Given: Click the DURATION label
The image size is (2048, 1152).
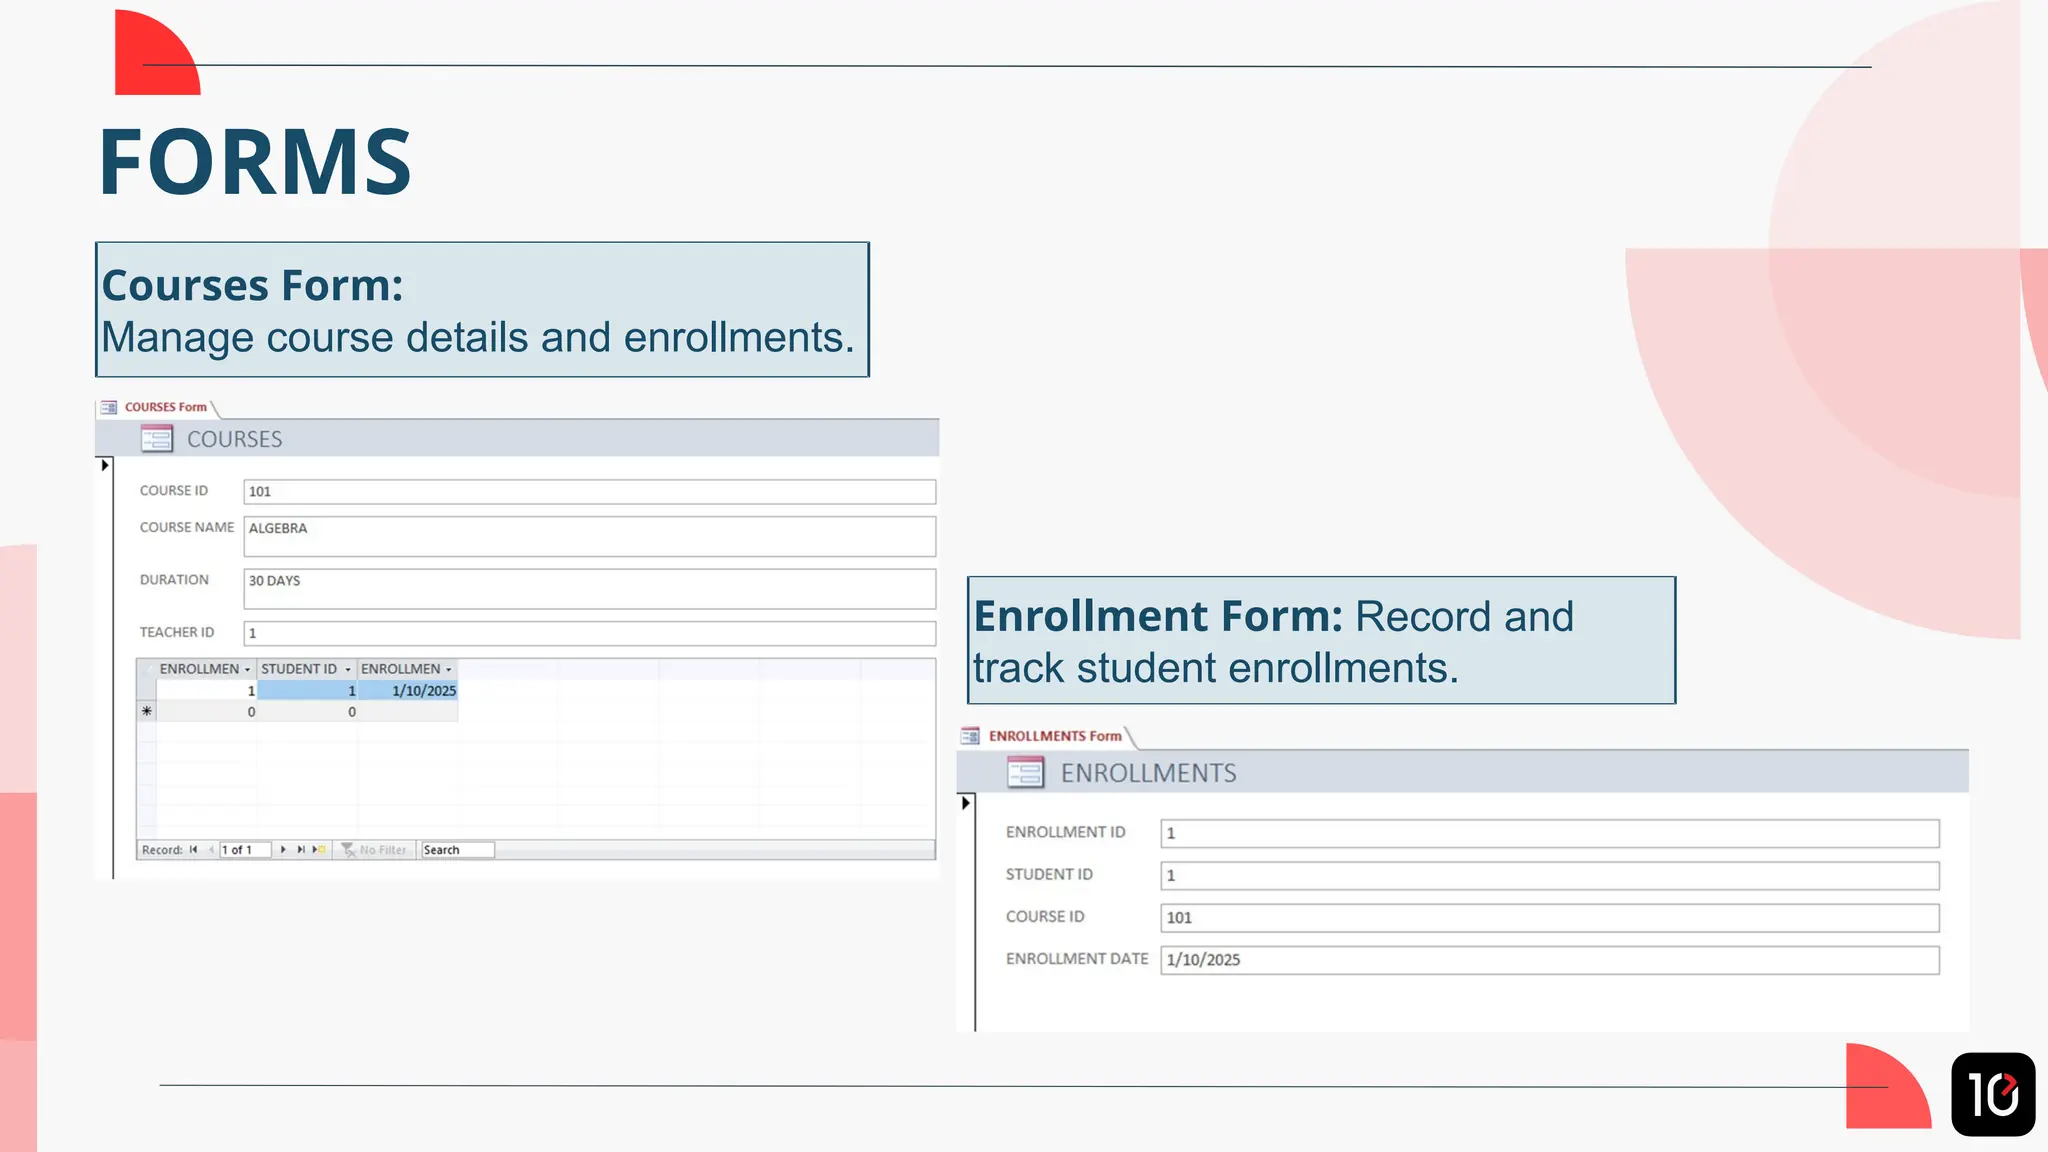Looking at the screenshot, I should pyautogui.click(x=174, y=580).
